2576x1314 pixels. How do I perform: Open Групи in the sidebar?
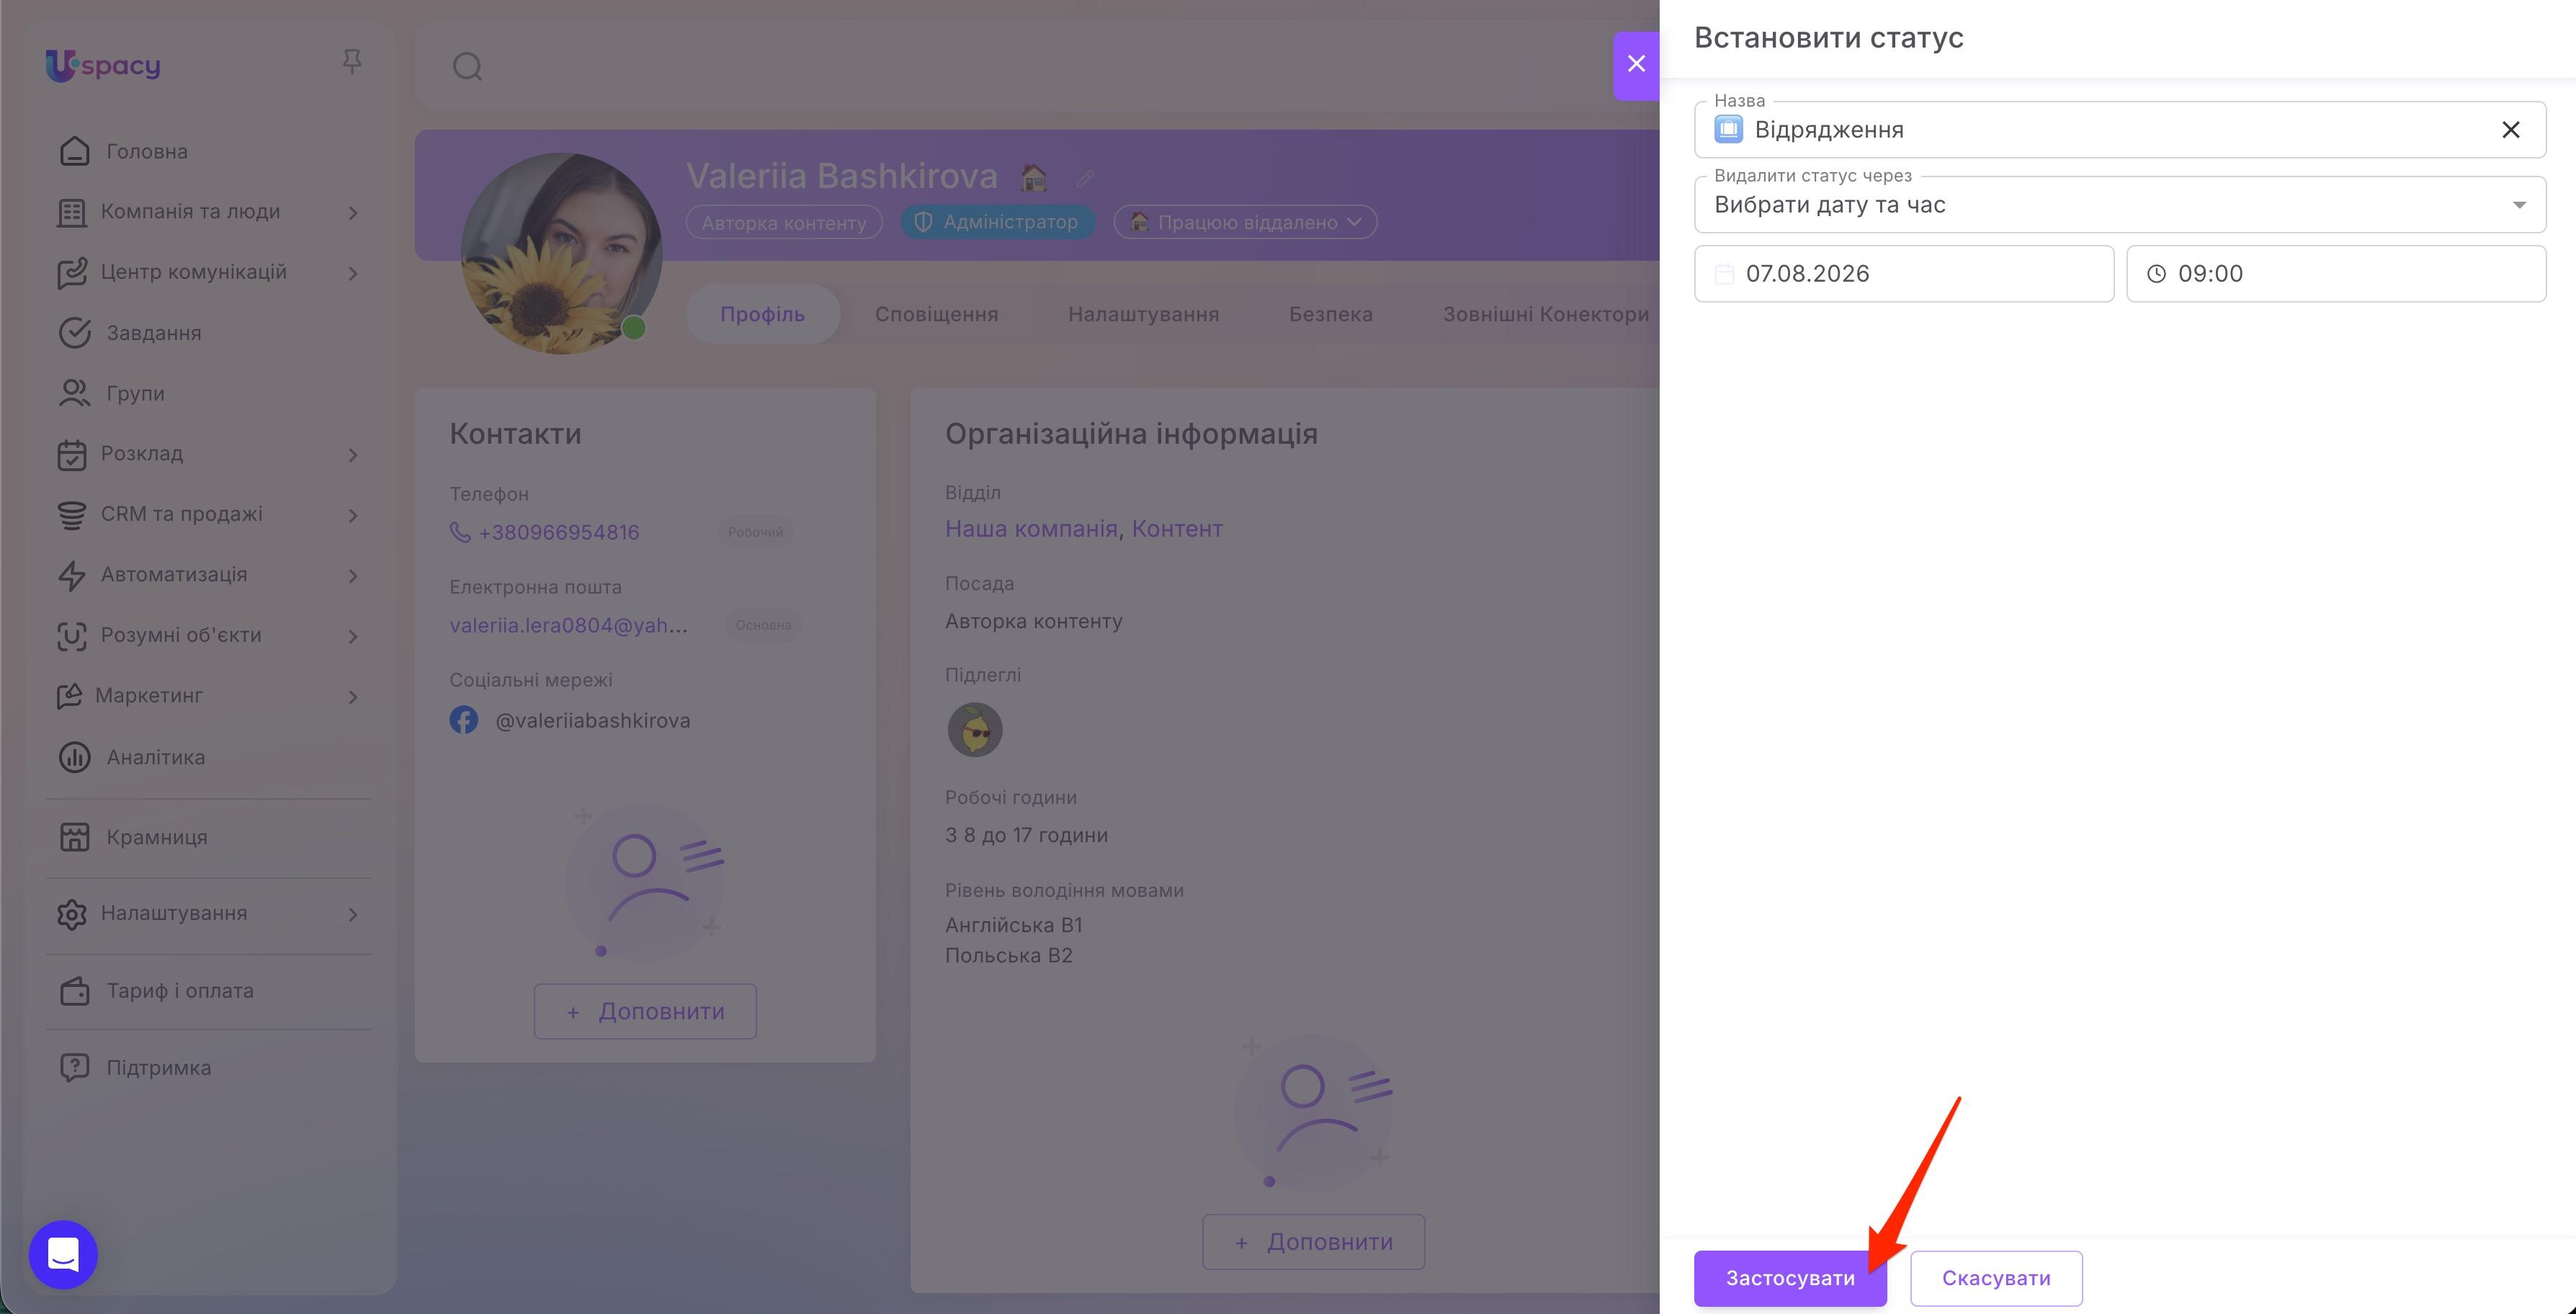tap(136, 393)
